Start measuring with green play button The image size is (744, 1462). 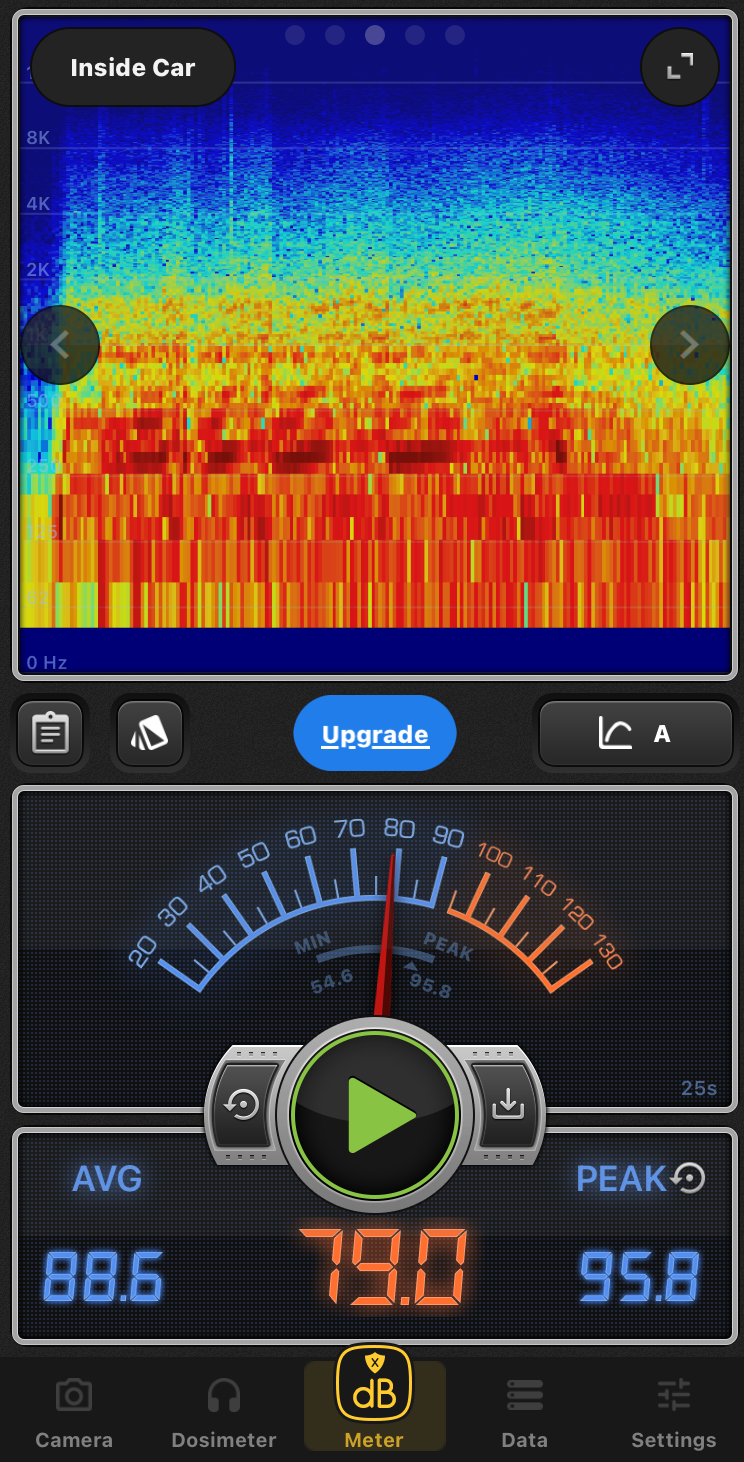pos(375,1114)
